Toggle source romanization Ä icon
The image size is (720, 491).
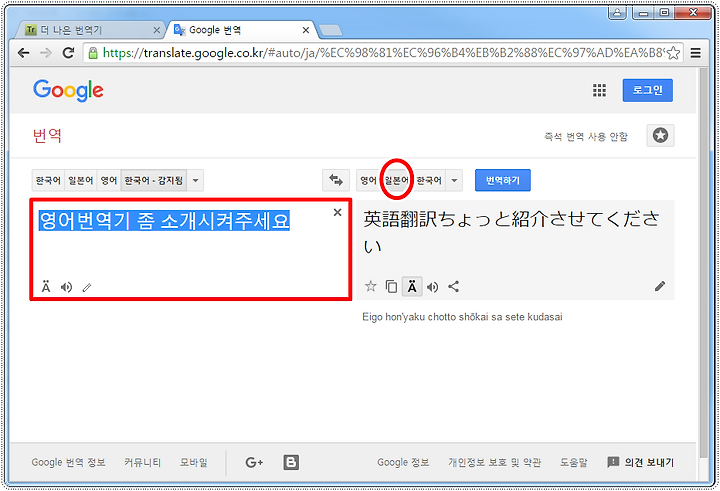(46, 287)
